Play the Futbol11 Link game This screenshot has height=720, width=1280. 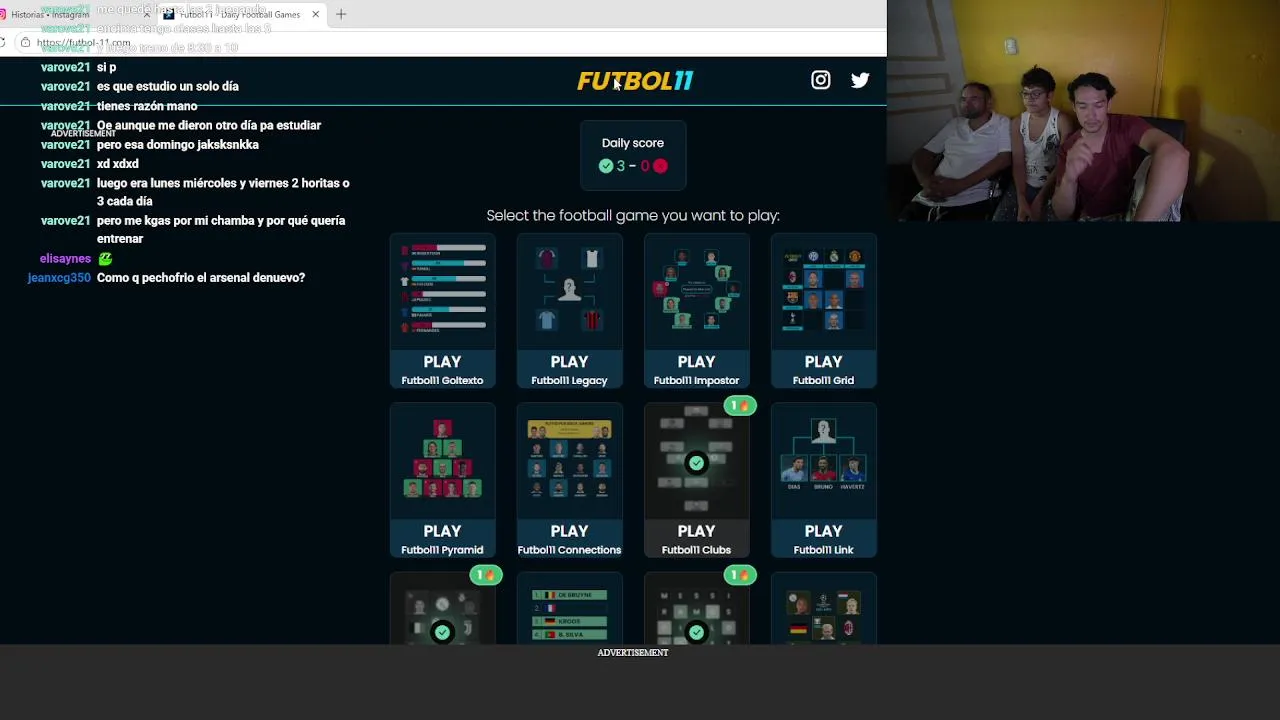823,538
